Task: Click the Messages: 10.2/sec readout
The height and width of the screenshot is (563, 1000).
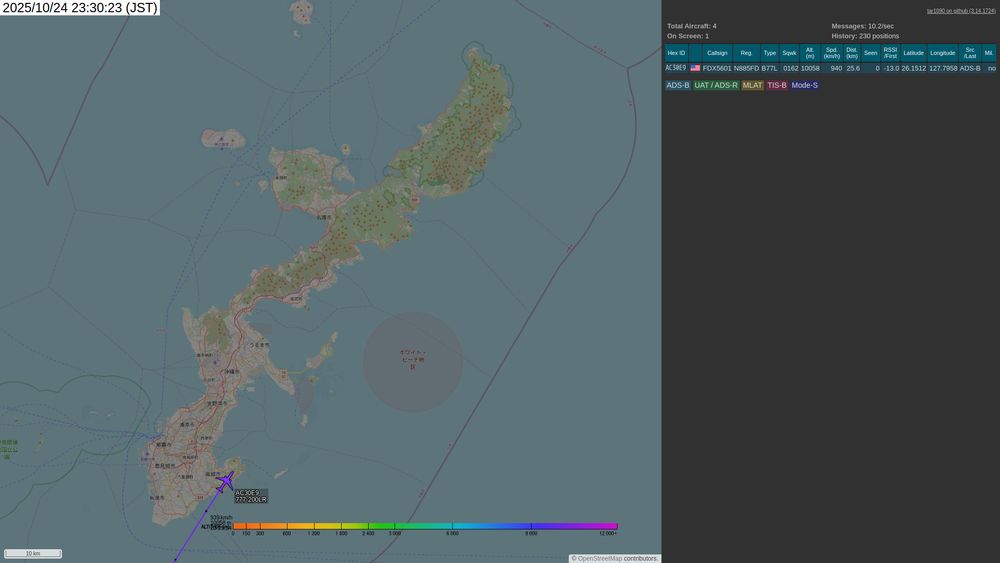Action: [x=862, y=26]
